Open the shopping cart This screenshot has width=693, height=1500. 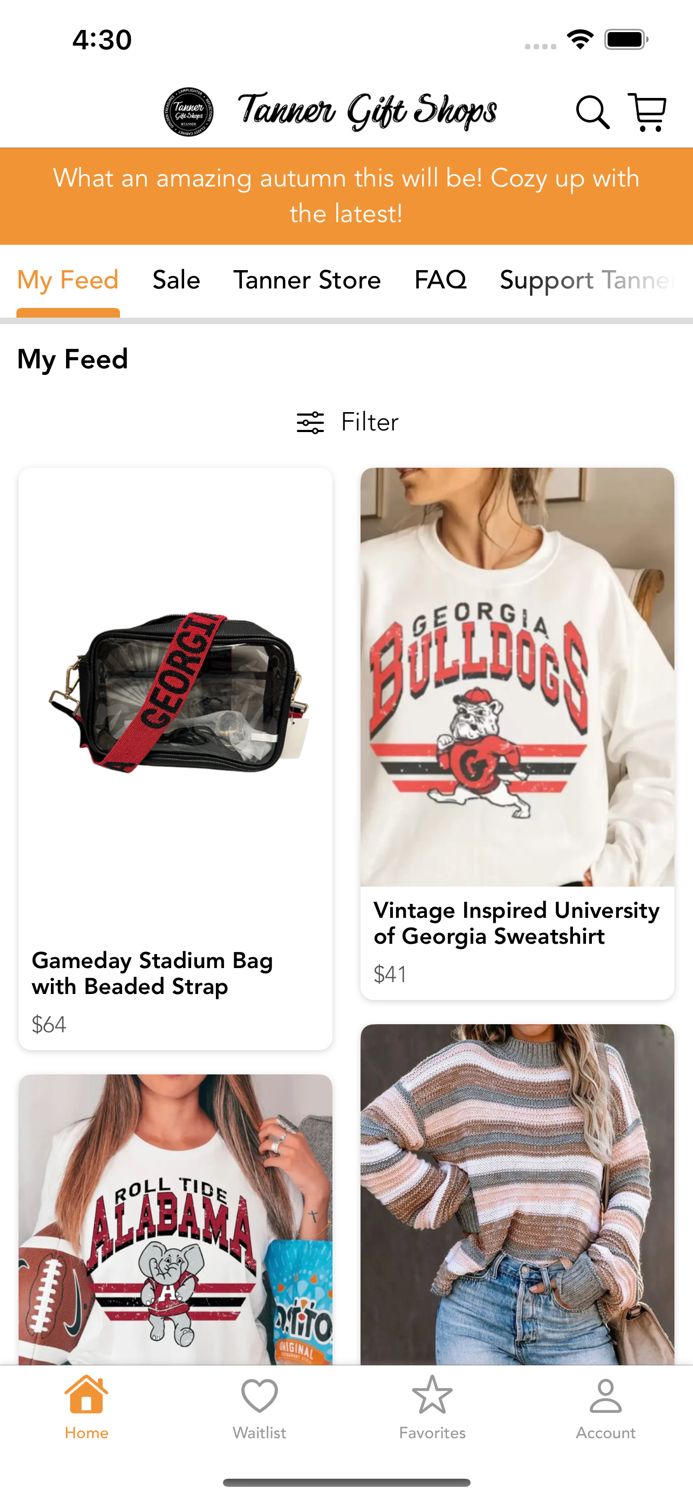pos(647,113)
